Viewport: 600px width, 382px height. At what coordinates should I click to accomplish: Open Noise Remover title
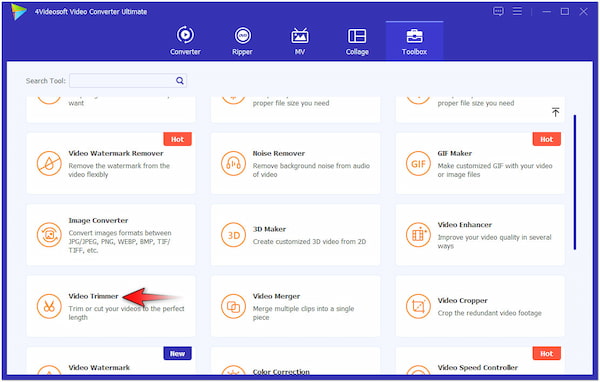point(279,153)
